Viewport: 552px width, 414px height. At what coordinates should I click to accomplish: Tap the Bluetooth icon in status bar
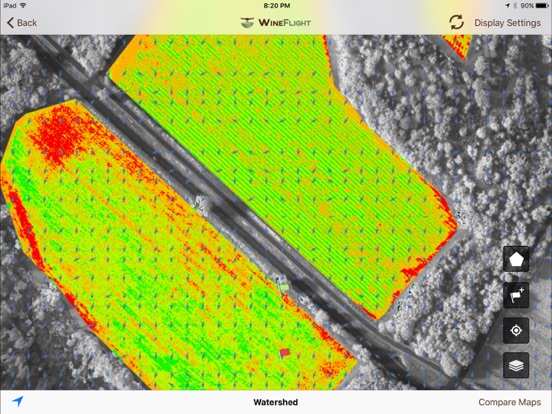(x=515, y=5)
